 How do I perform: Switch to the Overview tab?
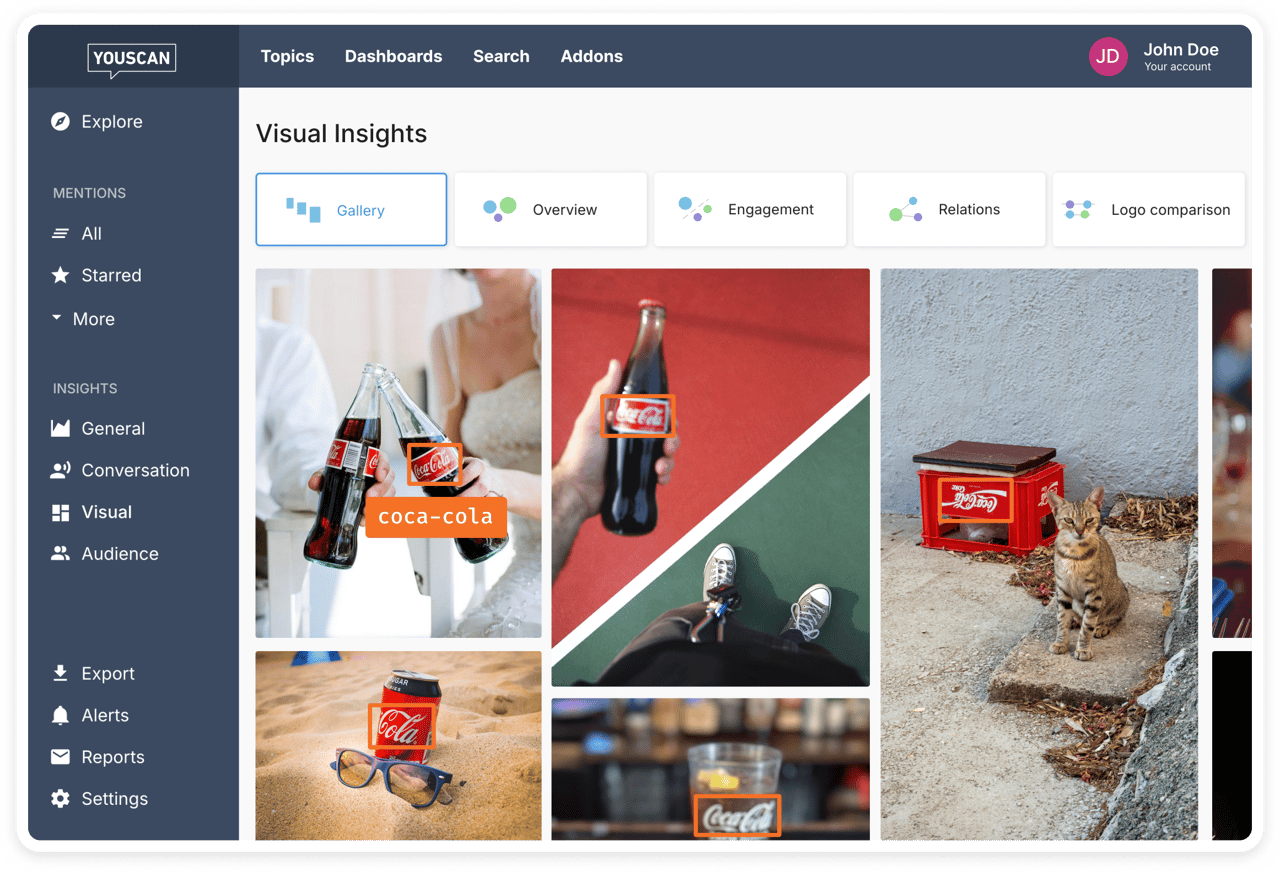[550, 210]
